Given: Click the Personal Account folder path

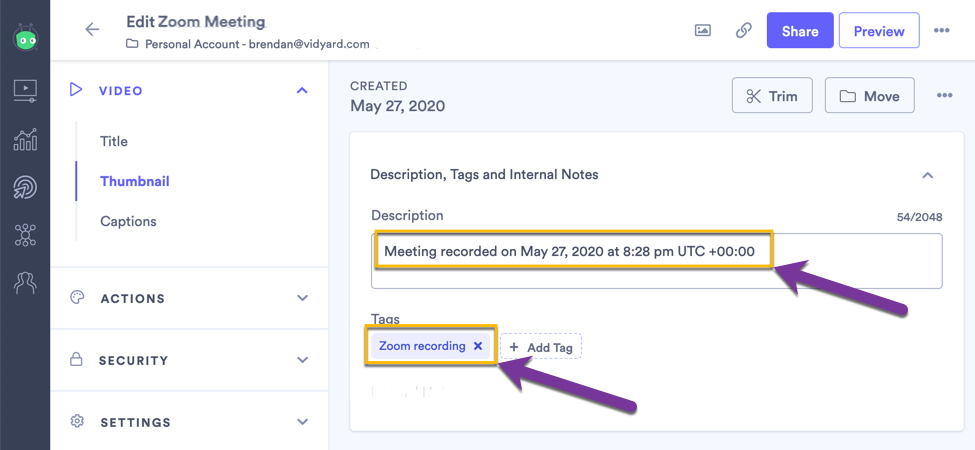Looking at the screenshot, I should 247,44.
